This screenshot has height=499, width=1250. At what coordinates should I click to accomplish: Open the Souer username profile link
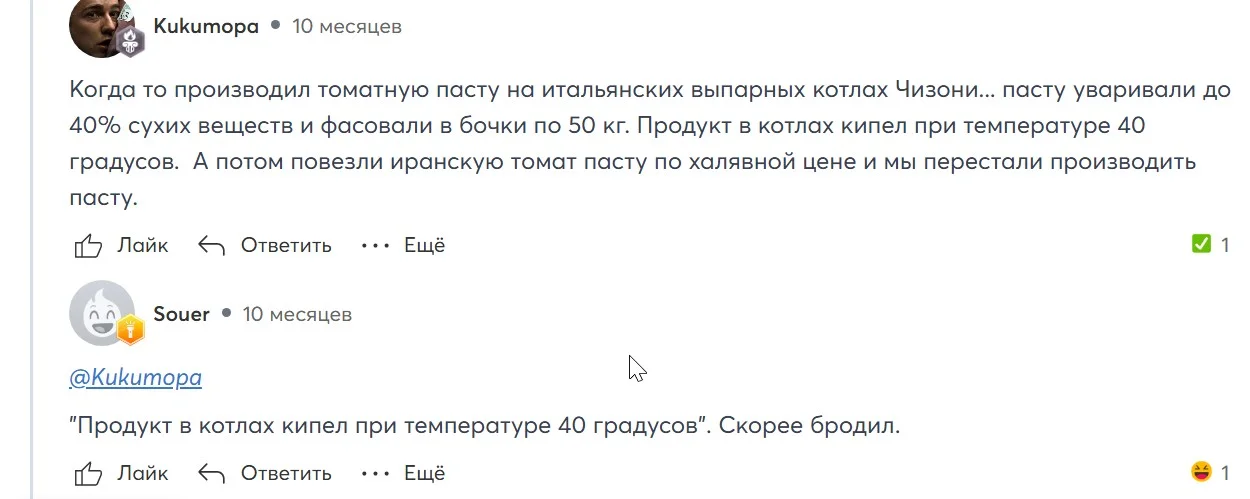click(181, 314)
